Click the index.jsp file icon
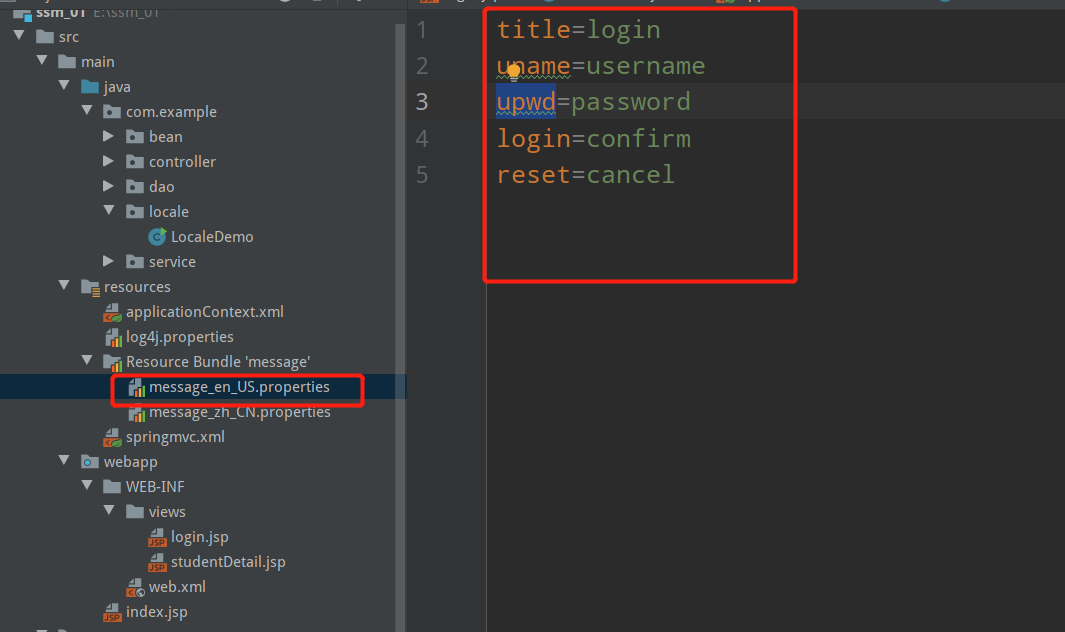Viewport: 1065px width, 632px height. tap(112, 612)
